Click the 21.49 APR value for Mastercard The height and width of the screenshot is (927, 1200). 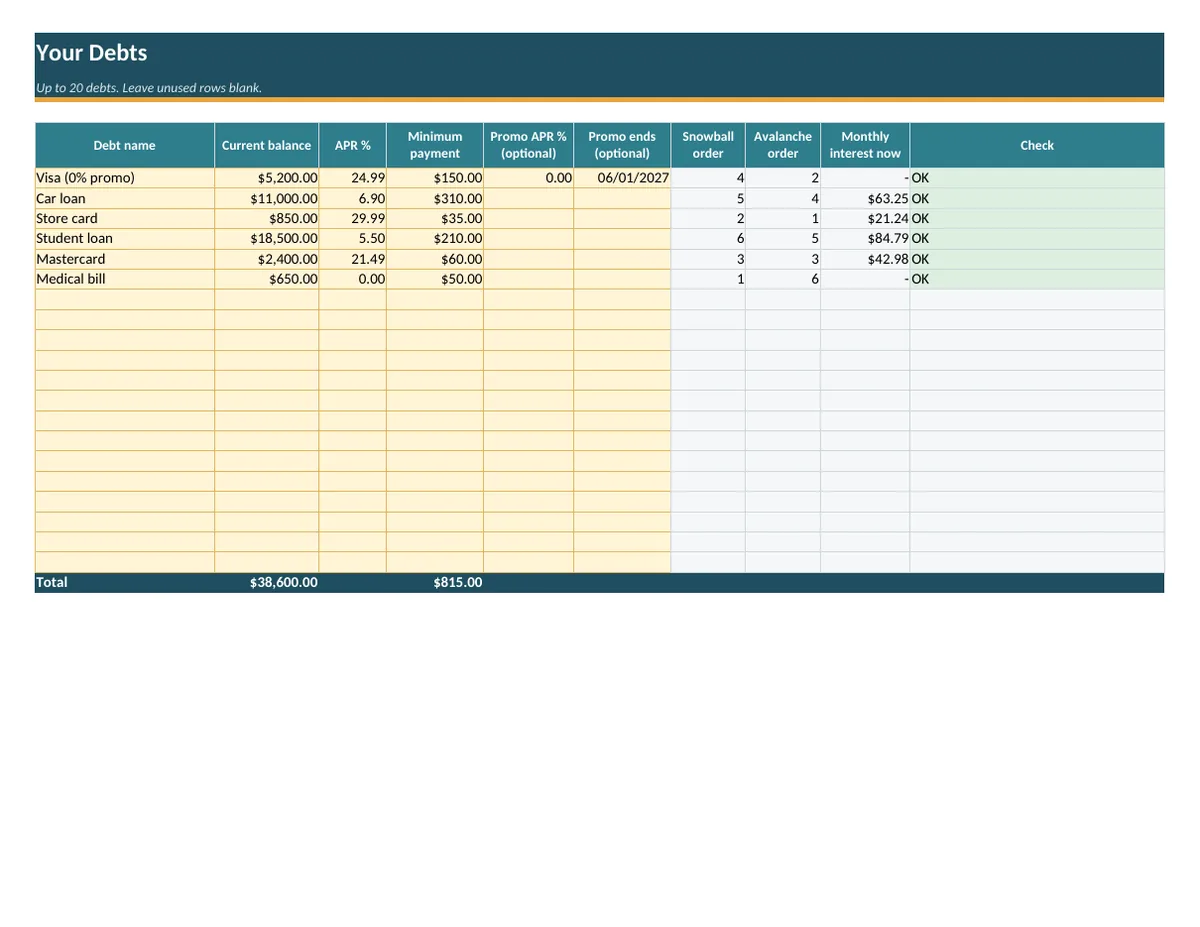pyautogui.click(x=352, y=259)
